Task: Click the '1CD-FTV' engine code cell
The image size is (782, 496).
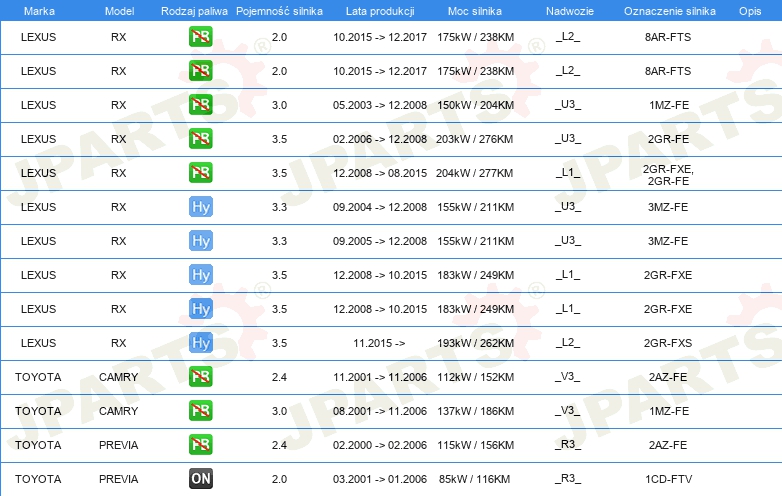Action: pyautogui.click(x=668, y=479)
